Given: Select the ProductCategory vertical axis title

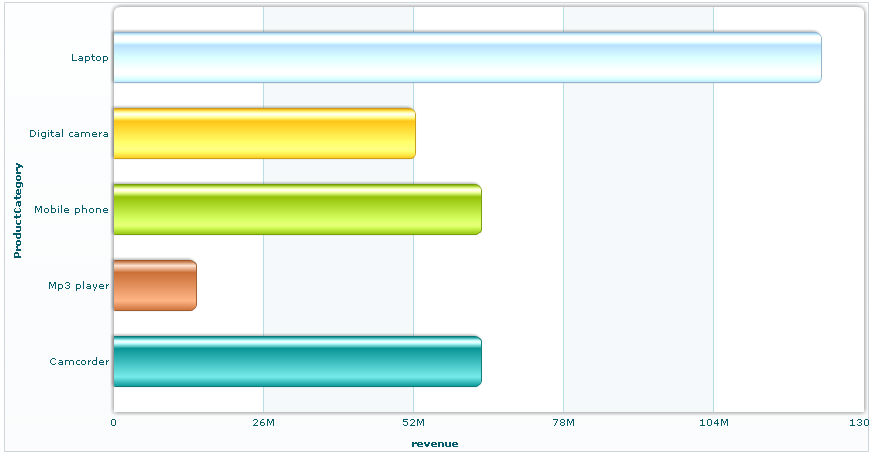Looking at the screenshot, I should 18,210.
